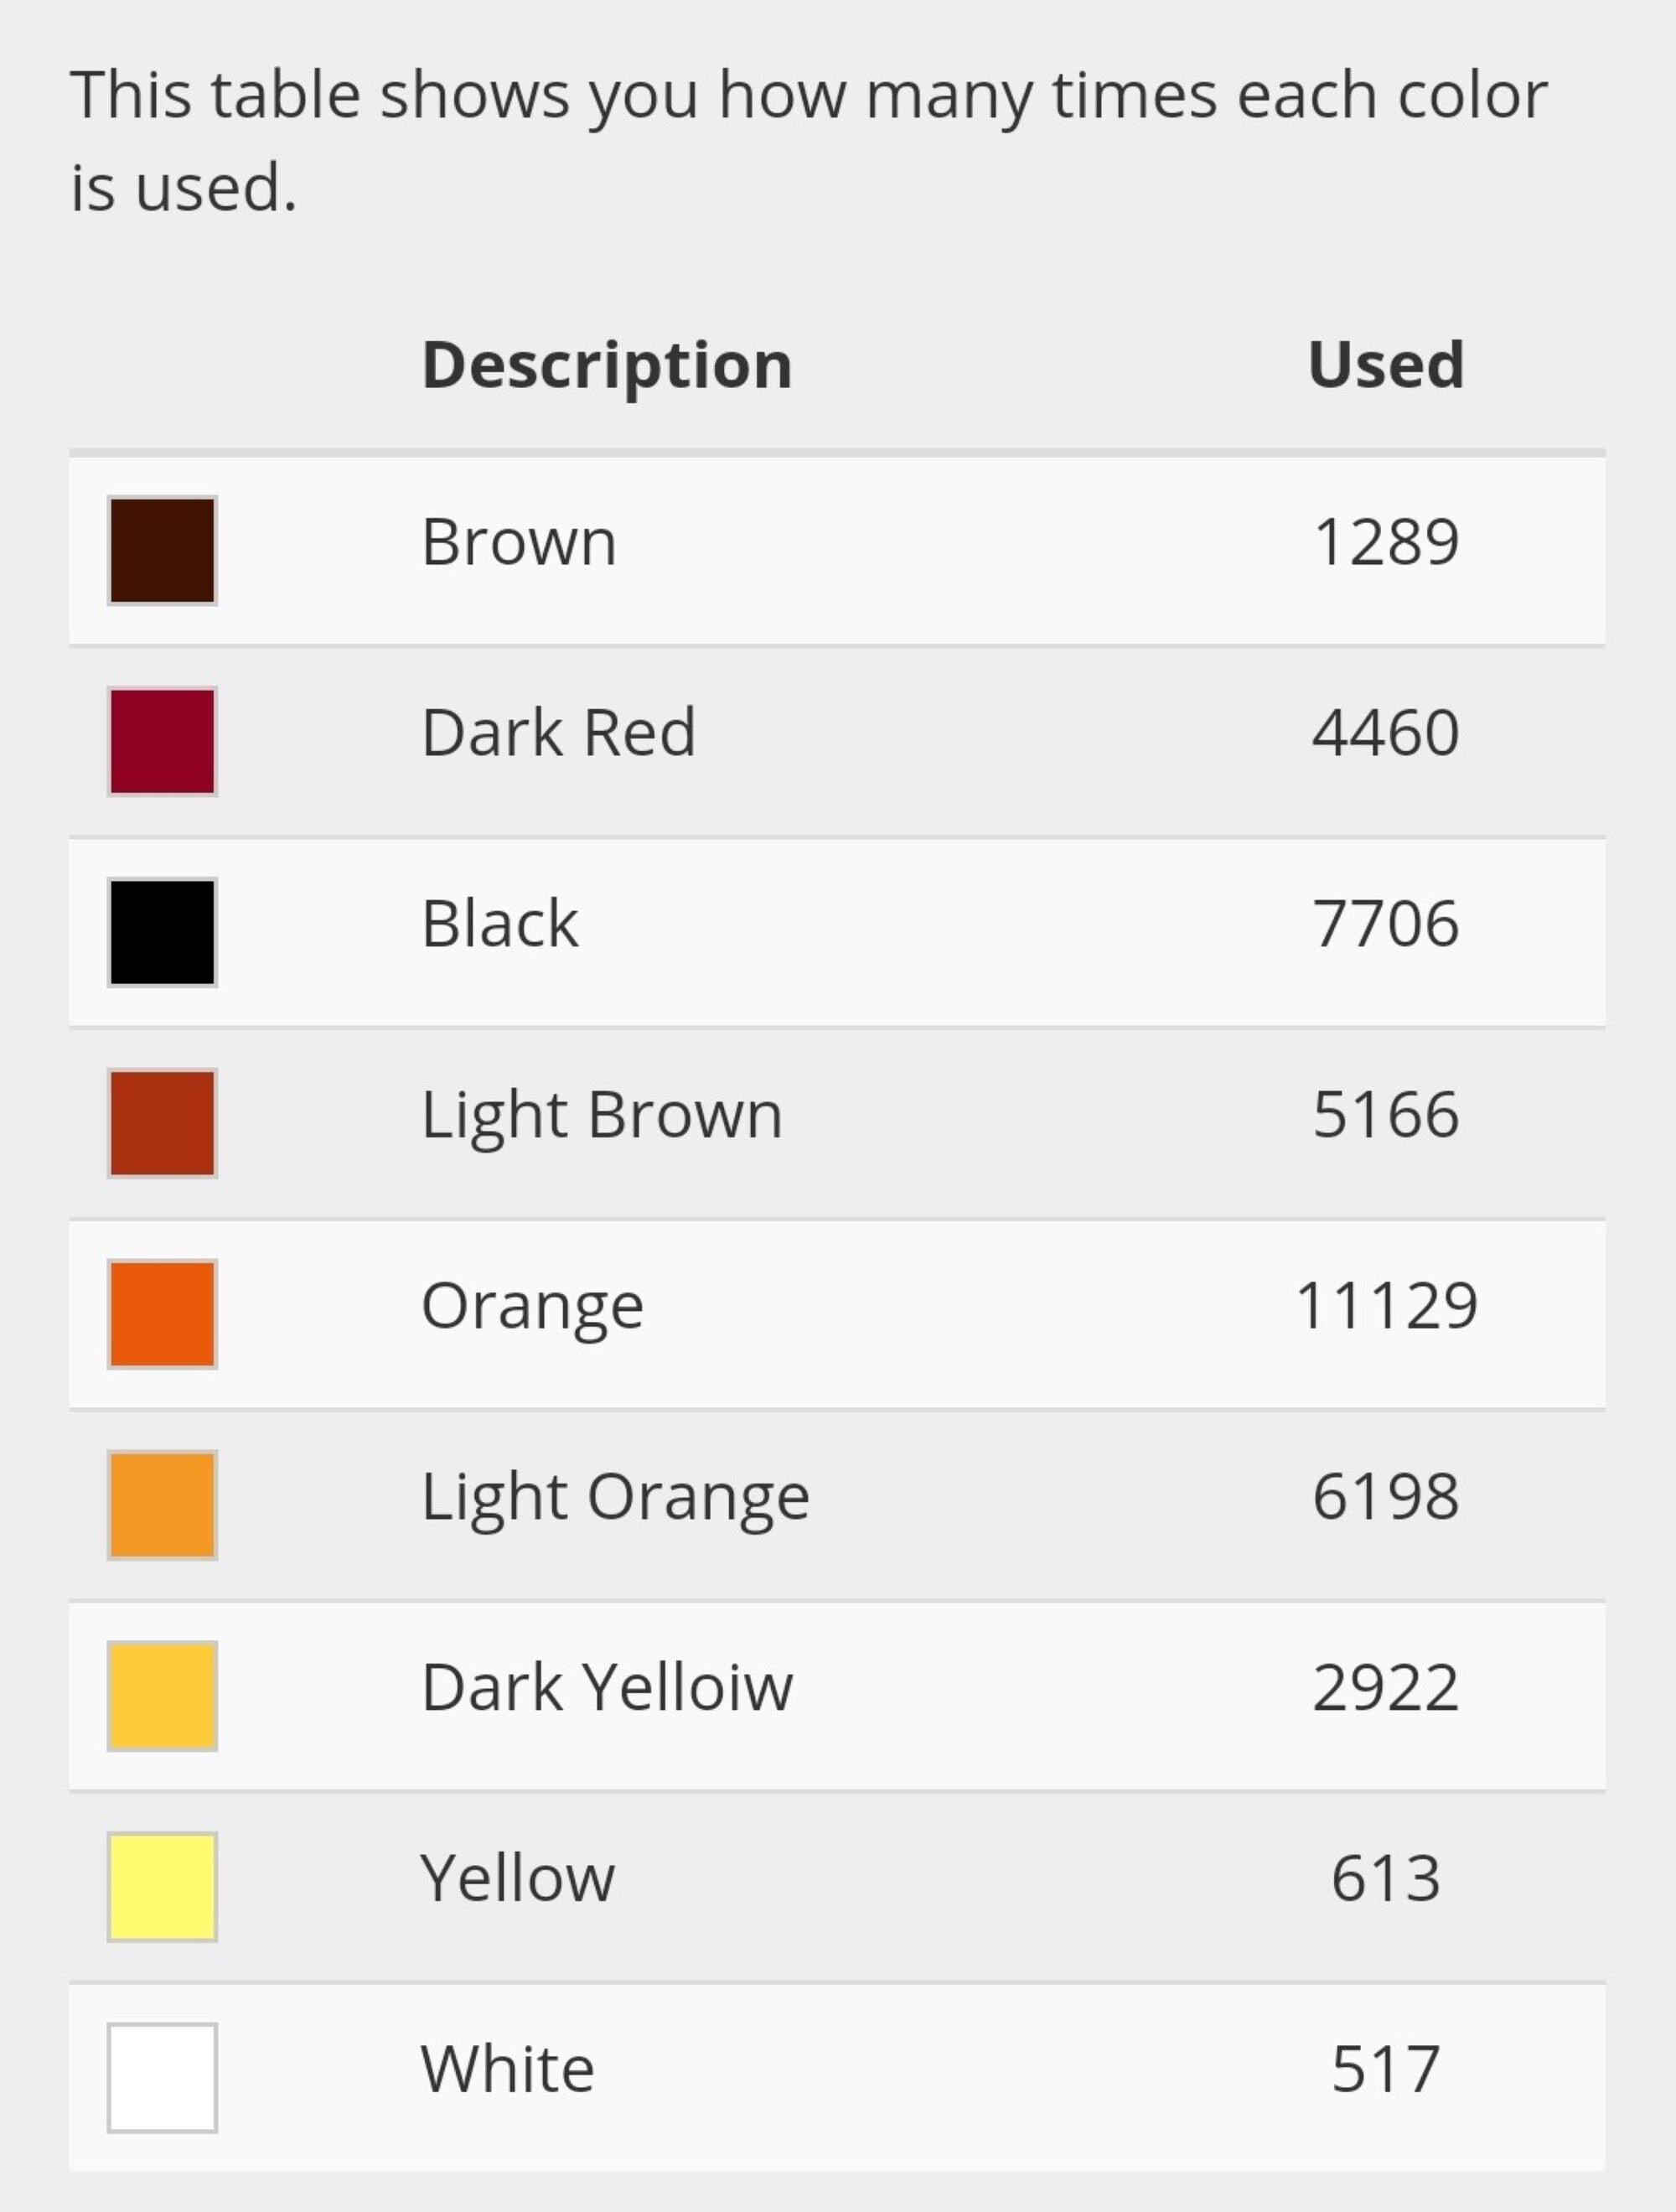Select the White color swatch
Screen dimensions: 1676x2212
pyautogui.click(x=162, y=2078)
